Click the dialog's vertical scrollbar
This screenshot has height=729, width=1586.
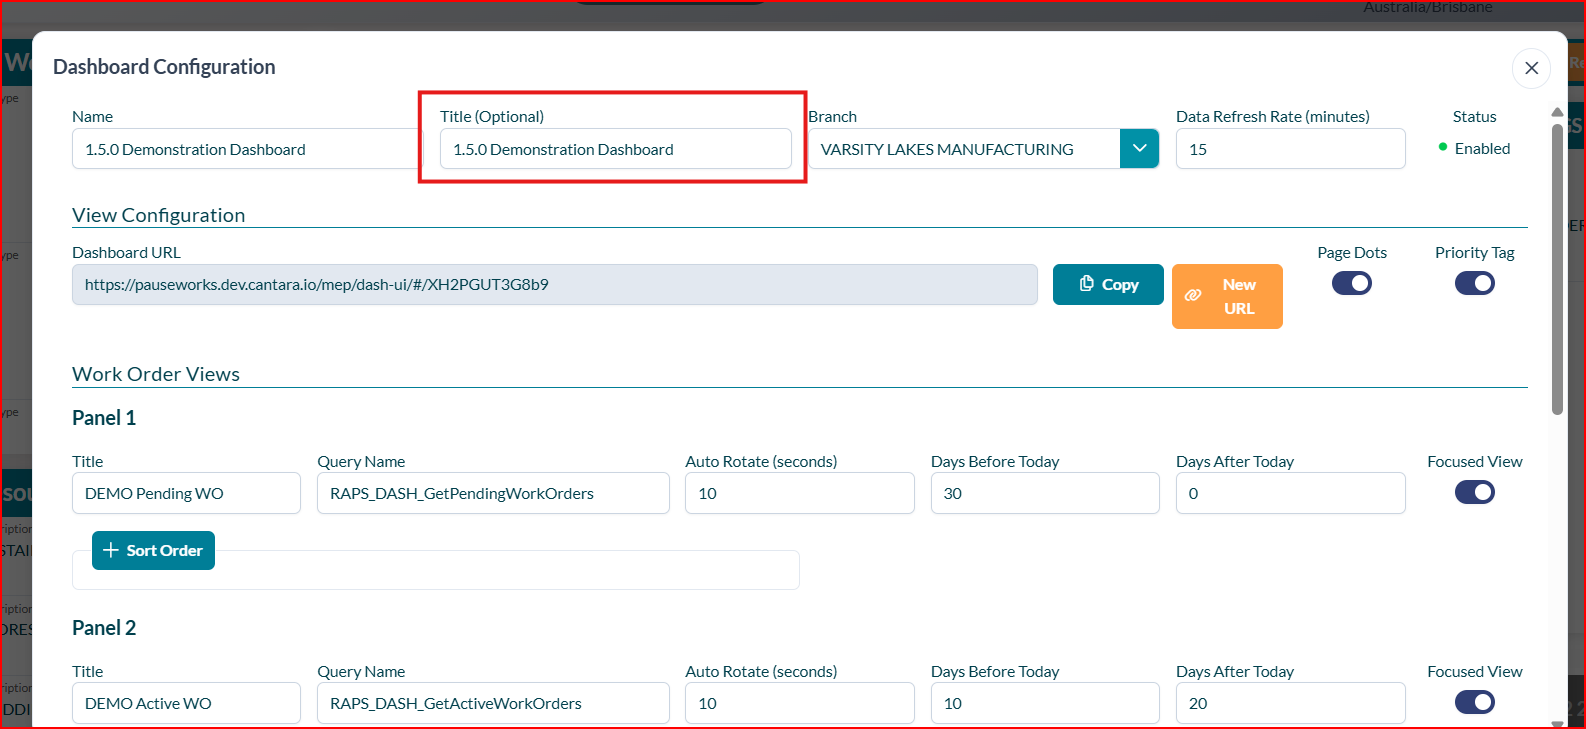pos(1557,268)
